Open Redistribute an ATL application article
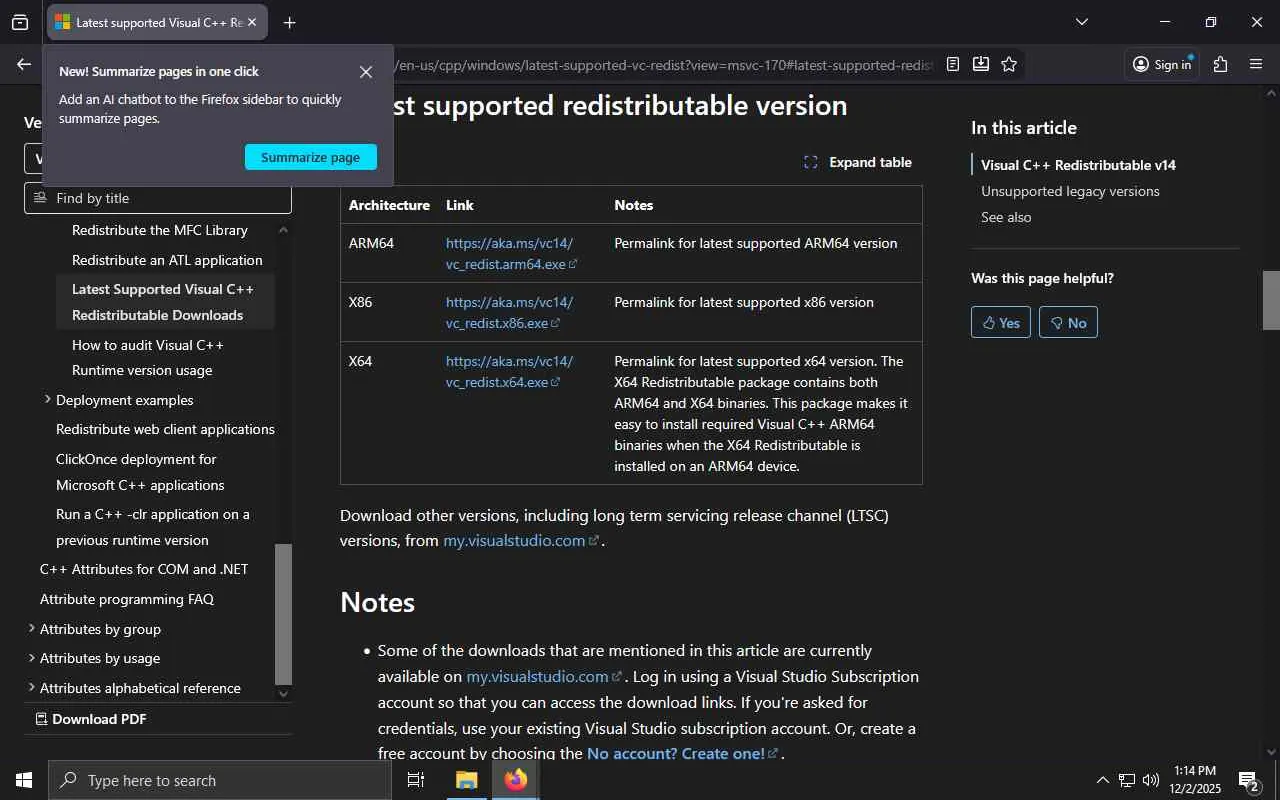 coord(167,260)
